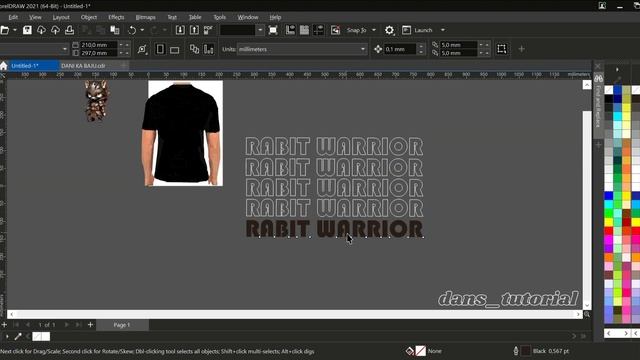Open the Snap To dropdown
This screenshot has width=640, height=360.
[x=374, y=30]
